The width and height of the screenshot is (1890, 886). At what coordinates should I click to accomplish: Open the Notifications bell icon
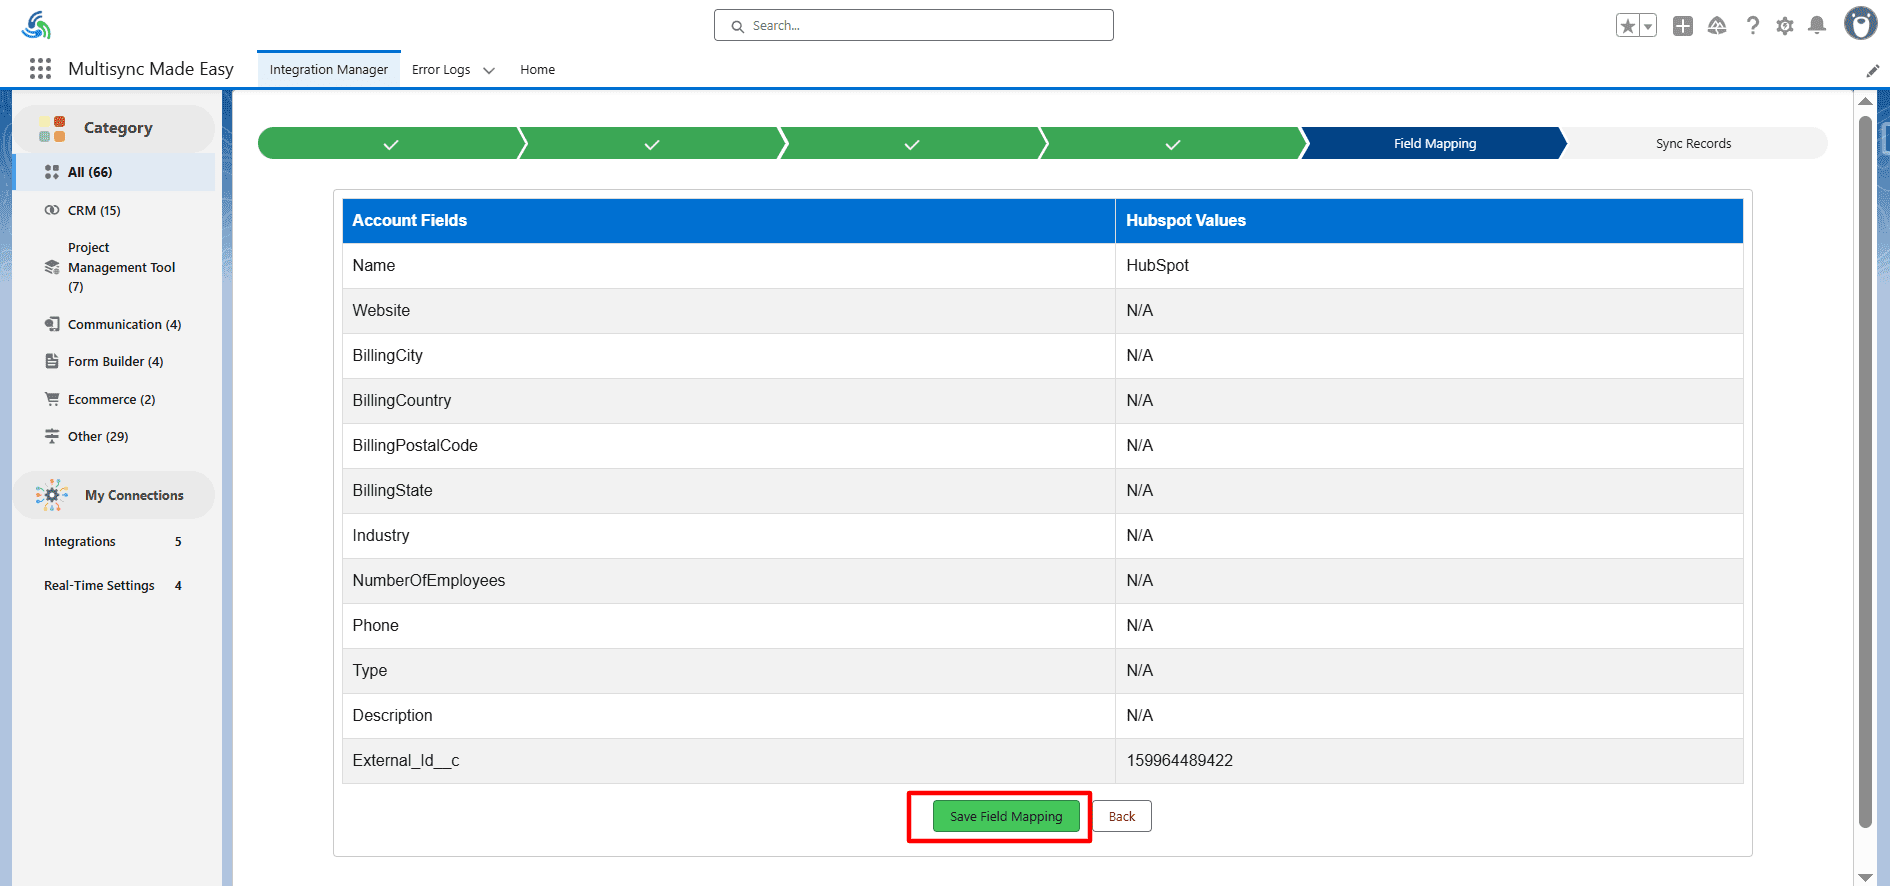pos(1817,26)
